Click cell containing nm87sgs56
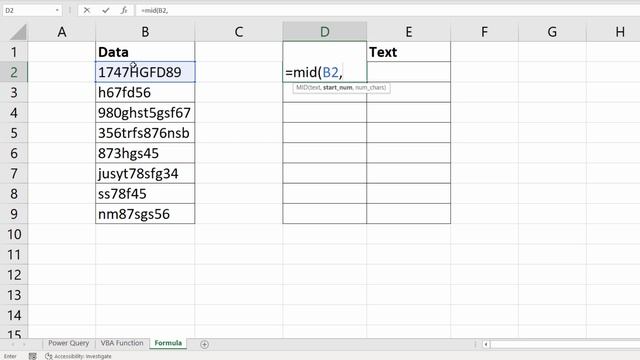 coord(145,214)
